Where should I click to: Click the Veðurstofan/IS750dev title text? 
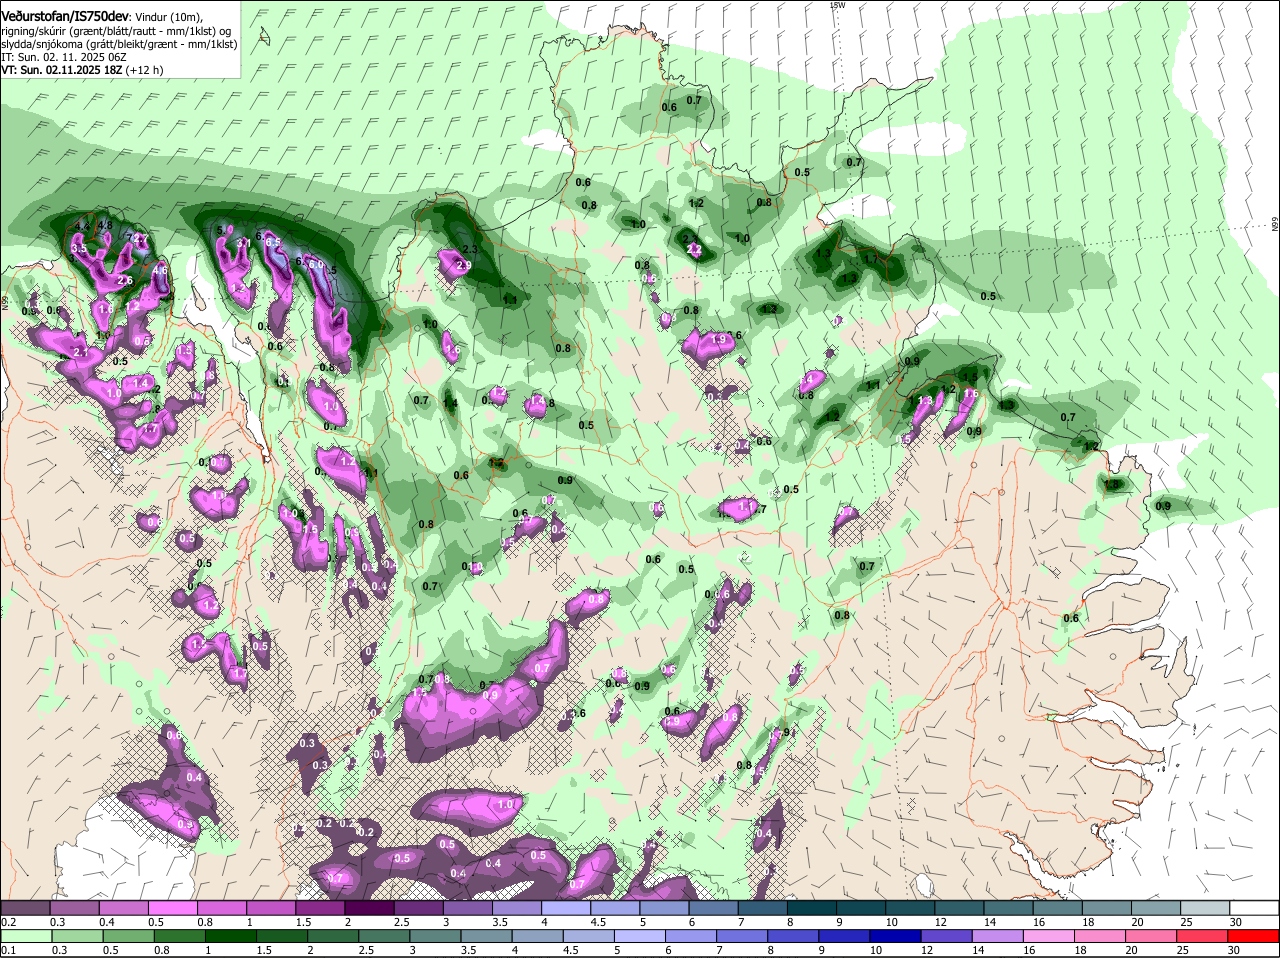(x=65, y=17)
